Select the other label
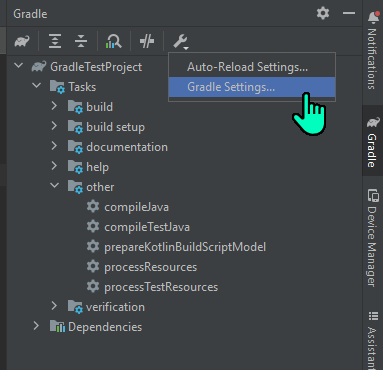The width and height of the screenshot is (383, 370). click(x=100, y=187)
